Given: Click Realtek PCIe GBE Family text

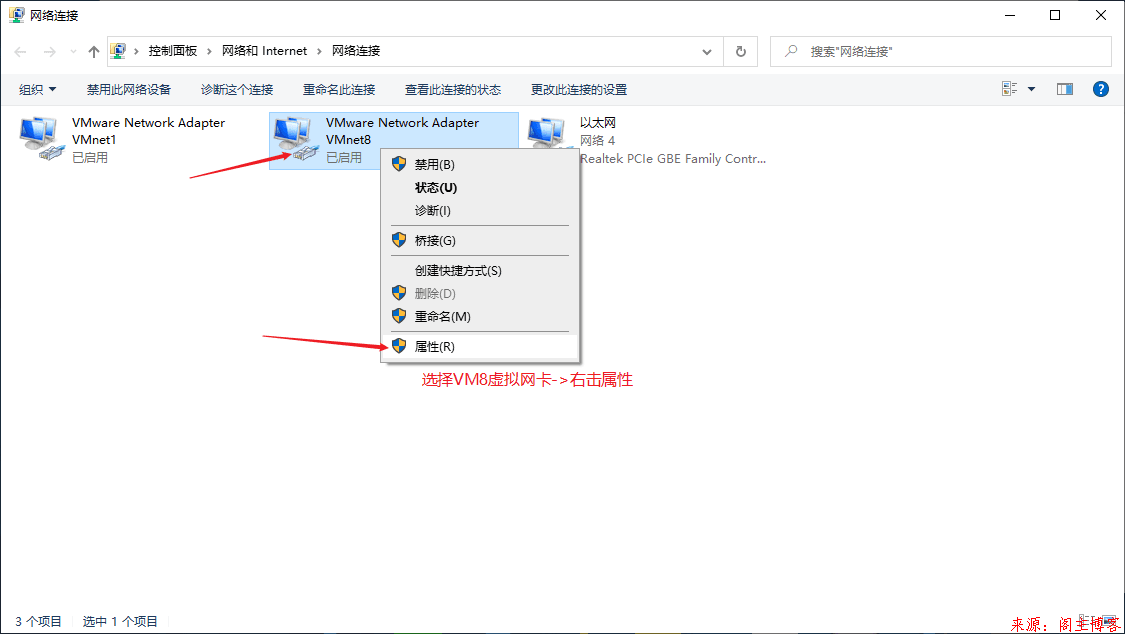Looking at the screenshot, I should coord(672,158).
